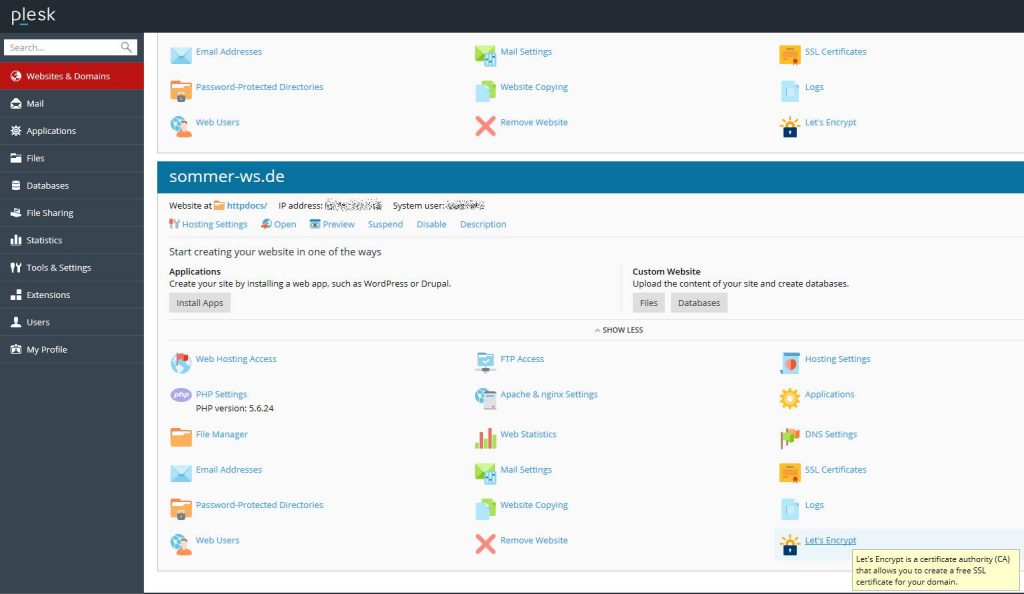1024x594 pixels.
Task: View SSL Certificates for sommer-ws.de
Action: (x=836, y=470)
